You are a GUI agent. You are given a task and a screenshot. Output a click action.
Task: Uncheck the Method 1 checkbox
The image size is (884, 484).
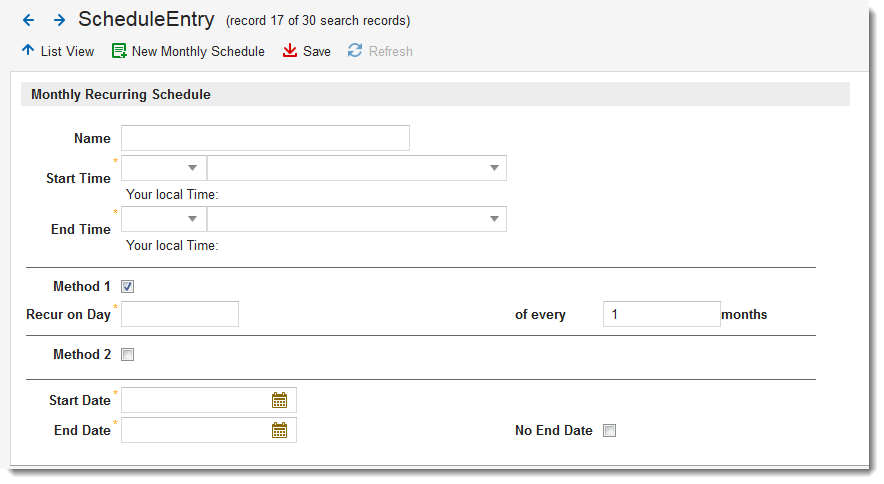(127, 287)
